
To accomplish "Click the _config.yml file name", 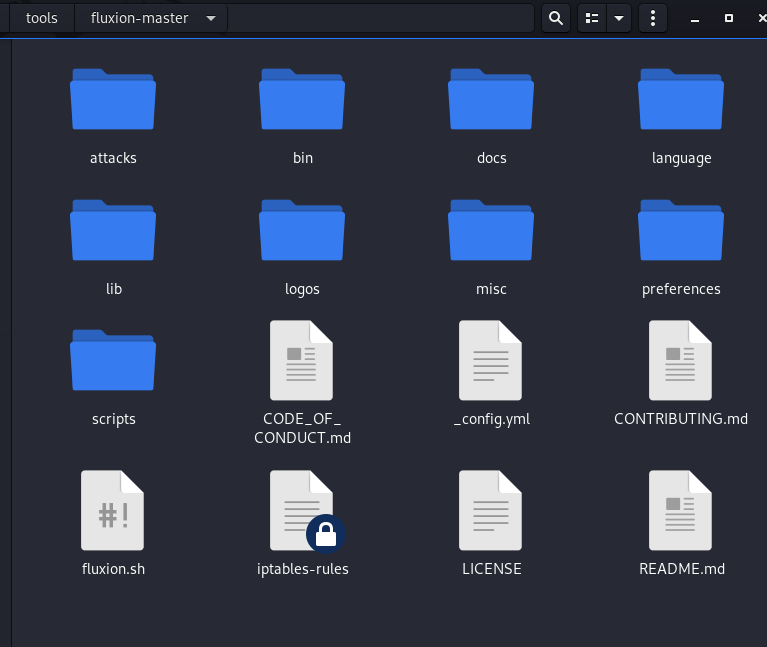I will [492, 419].
